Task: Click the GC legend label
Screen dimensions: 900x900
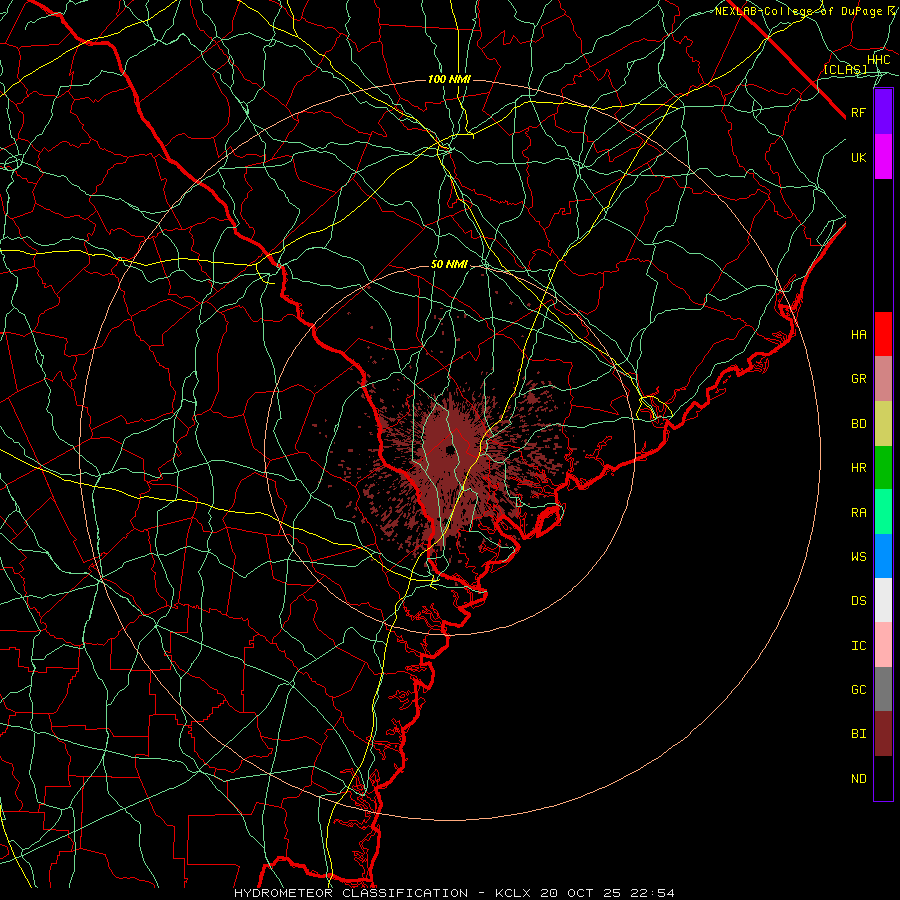Action: tap(859, 690)
